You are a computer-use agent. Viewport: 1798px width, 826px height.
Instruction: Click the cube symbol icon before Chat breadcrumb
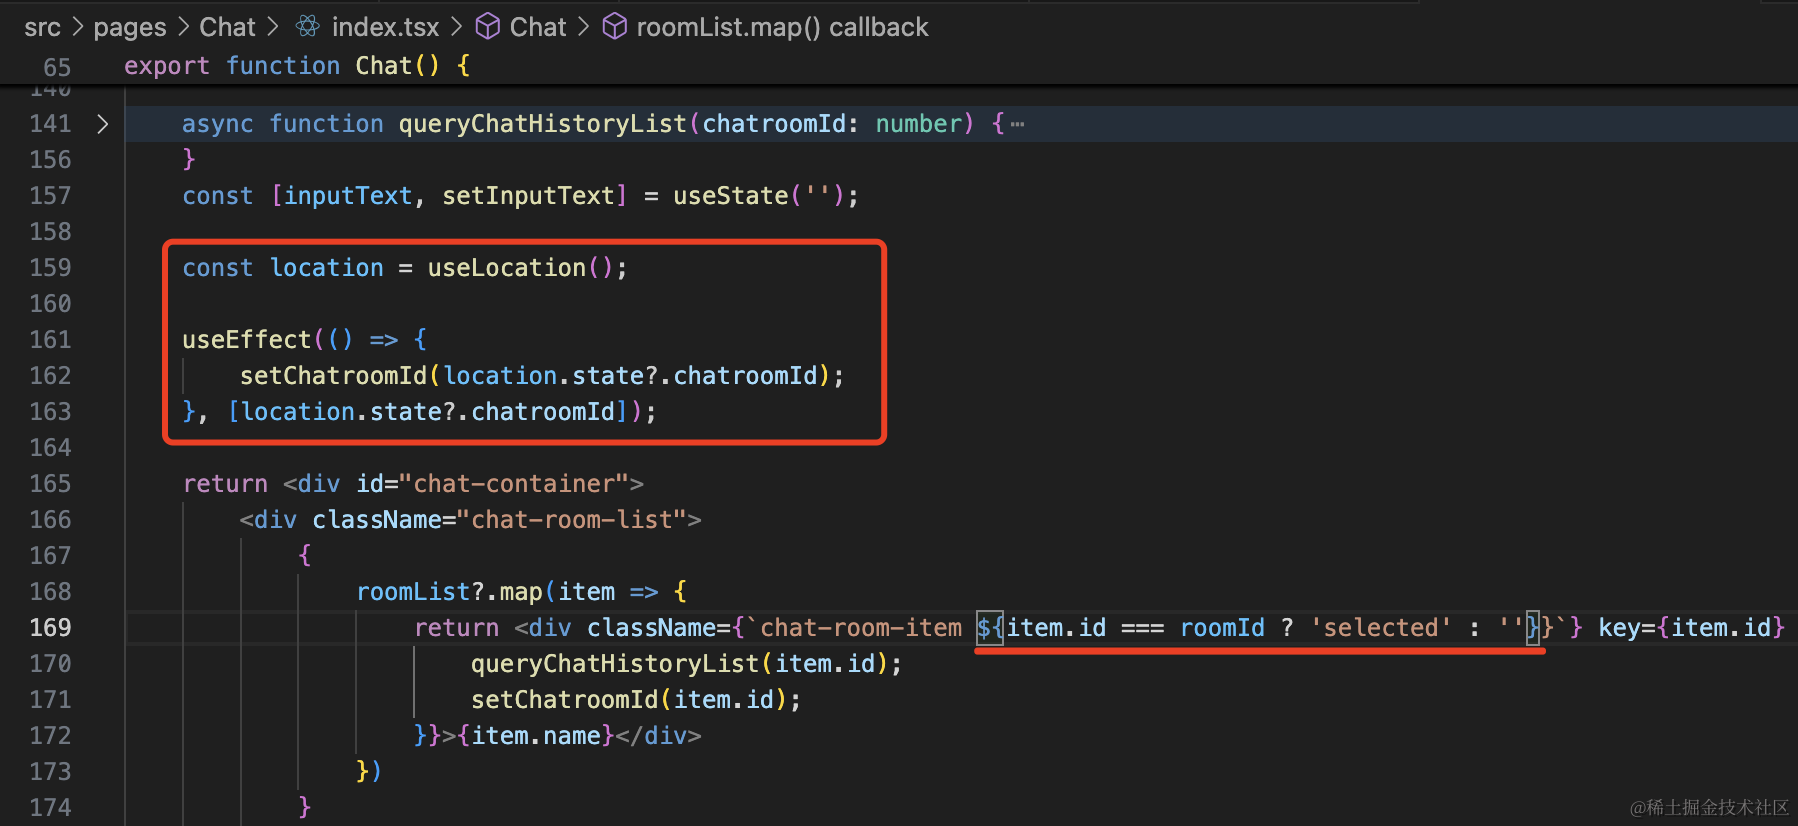[x=487, y=27]
